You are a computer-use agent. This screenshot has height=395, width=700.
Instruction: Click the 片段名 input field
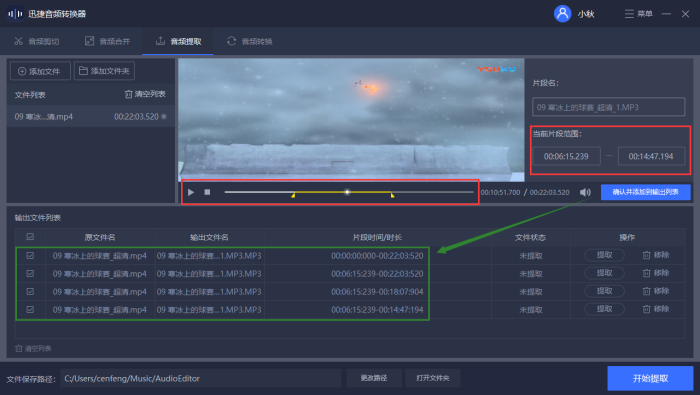point(608,107)
